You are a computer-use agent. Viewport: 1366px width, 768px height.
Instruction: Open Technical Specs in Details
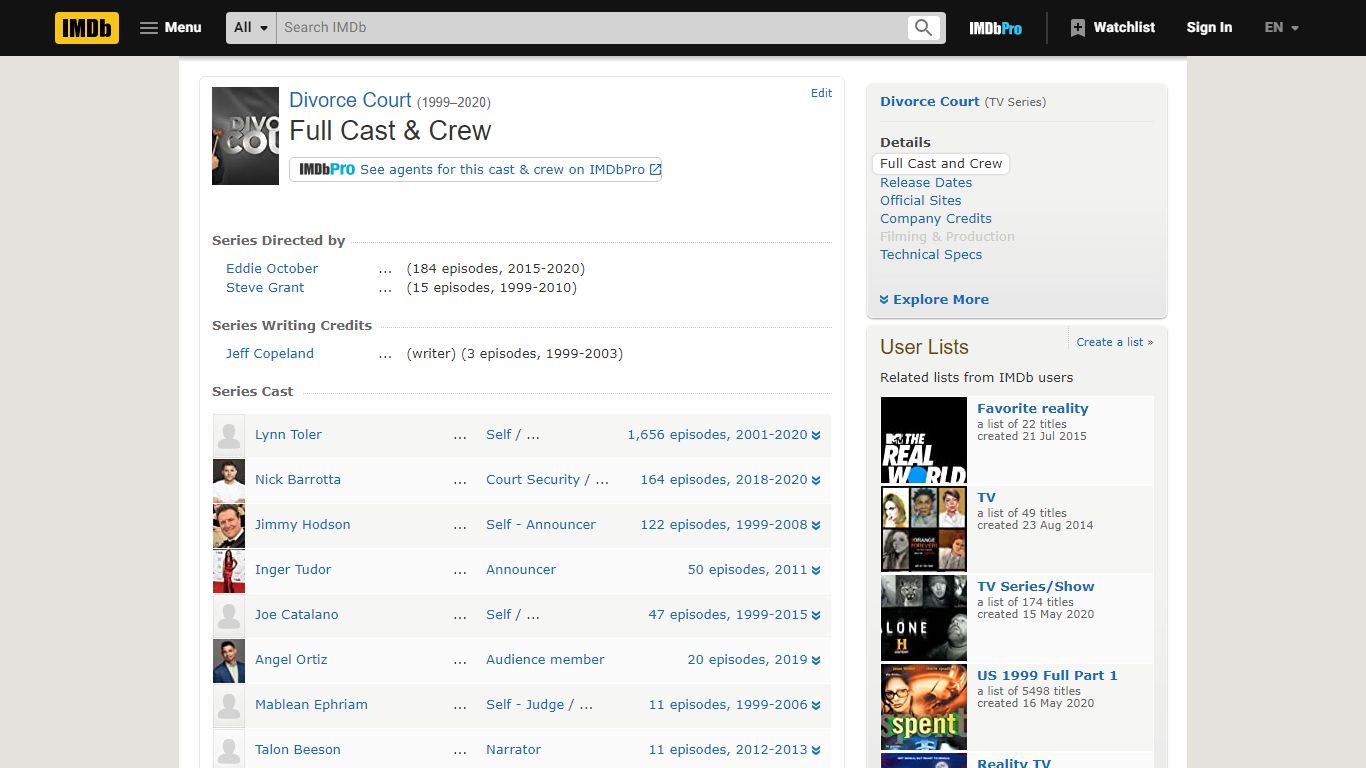pyautogui.click(x=931, y=255)
